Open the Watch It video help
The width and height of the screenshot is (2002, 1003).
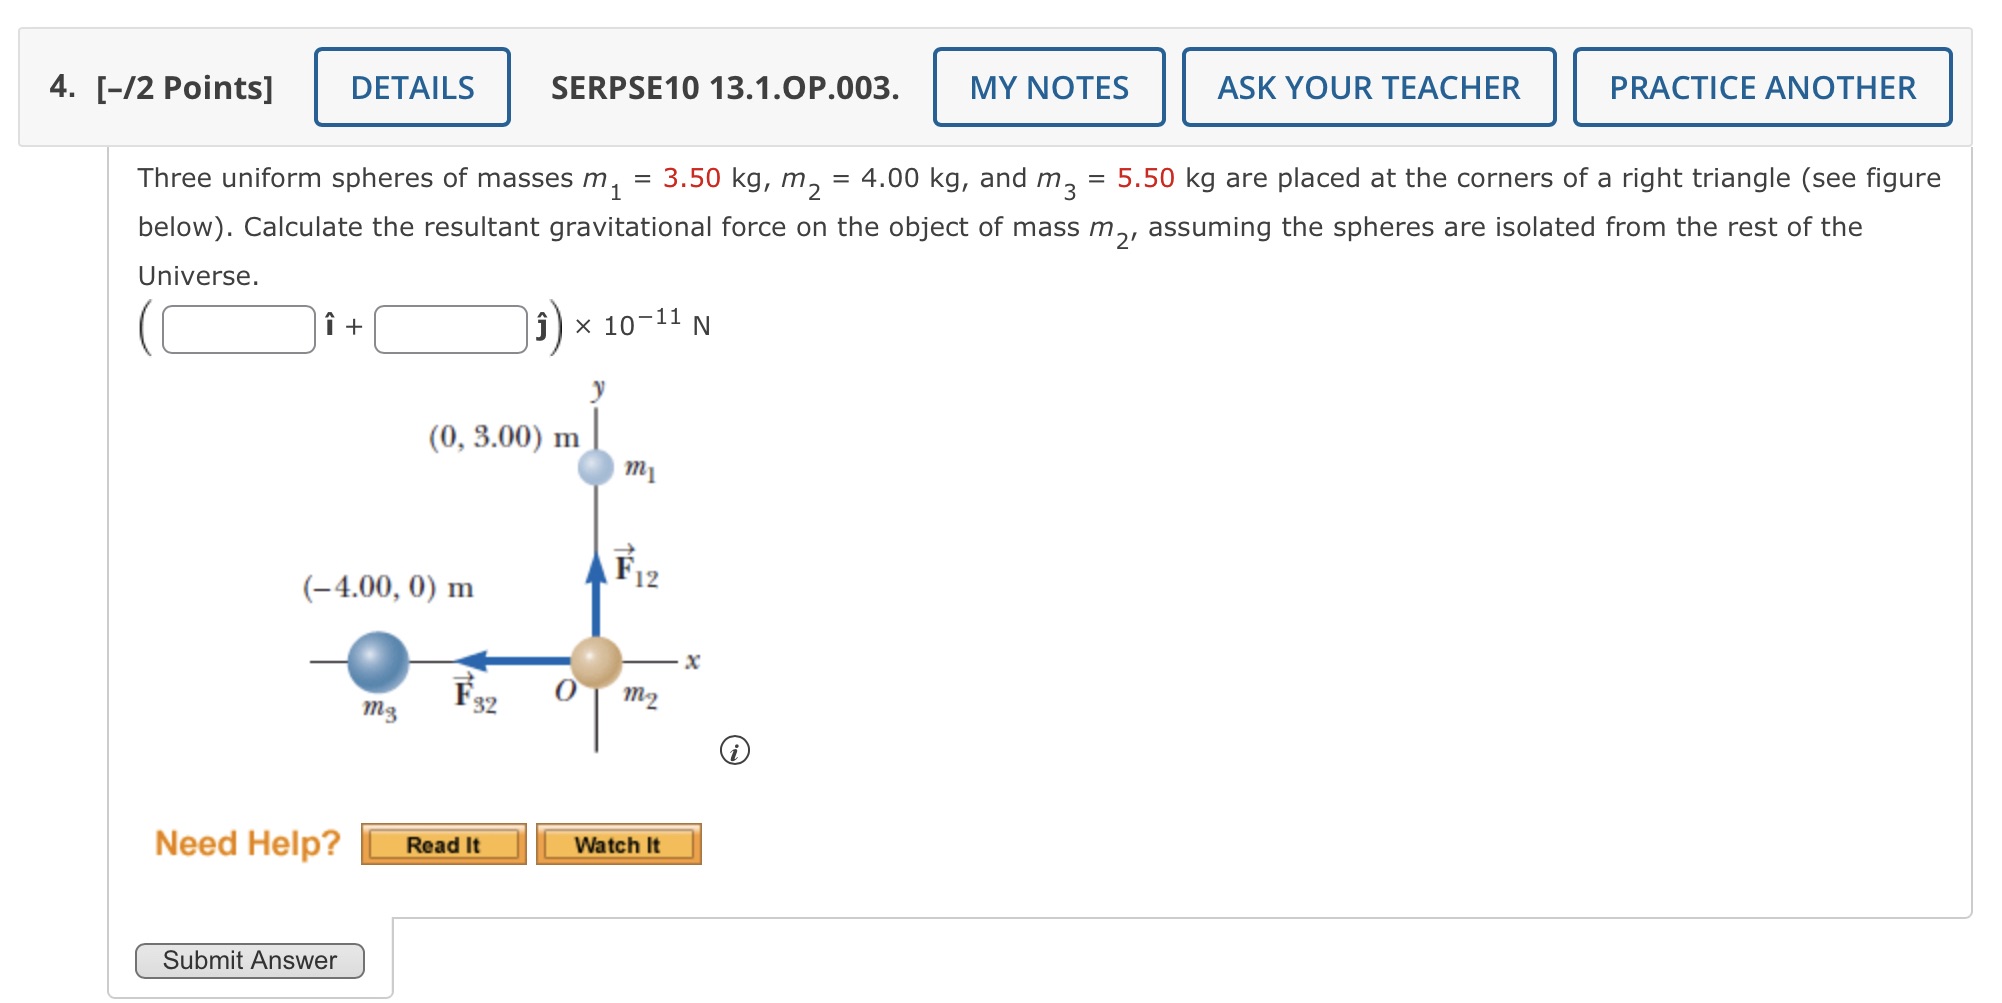pos(618,844)
